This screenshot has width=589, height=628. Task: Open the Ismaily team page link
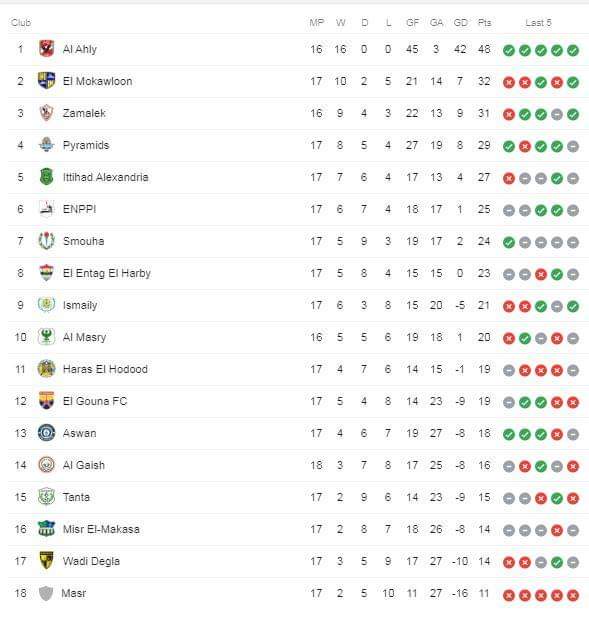[x=80, y=305]
